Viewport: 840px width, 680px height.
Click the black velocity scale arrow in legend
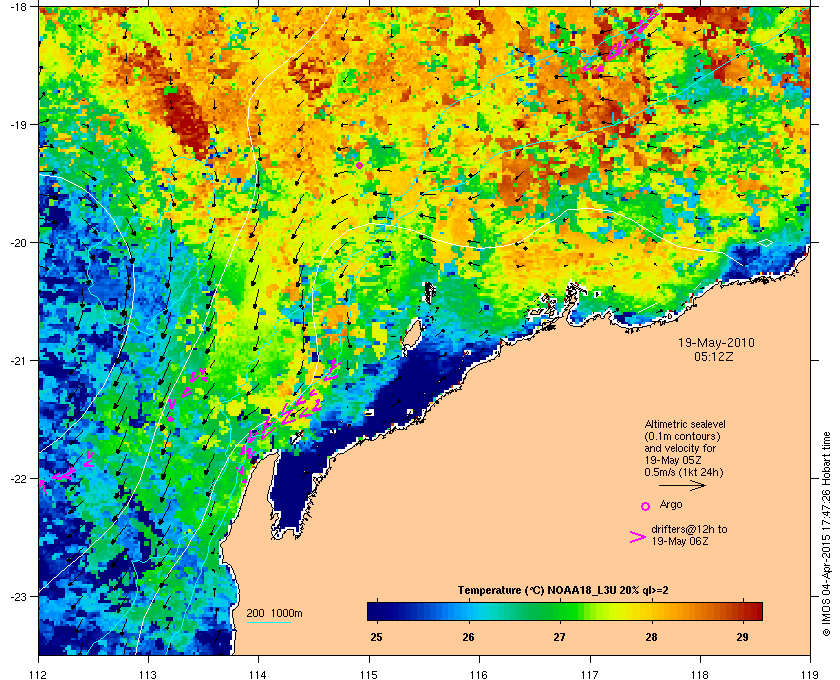[682, 486]
